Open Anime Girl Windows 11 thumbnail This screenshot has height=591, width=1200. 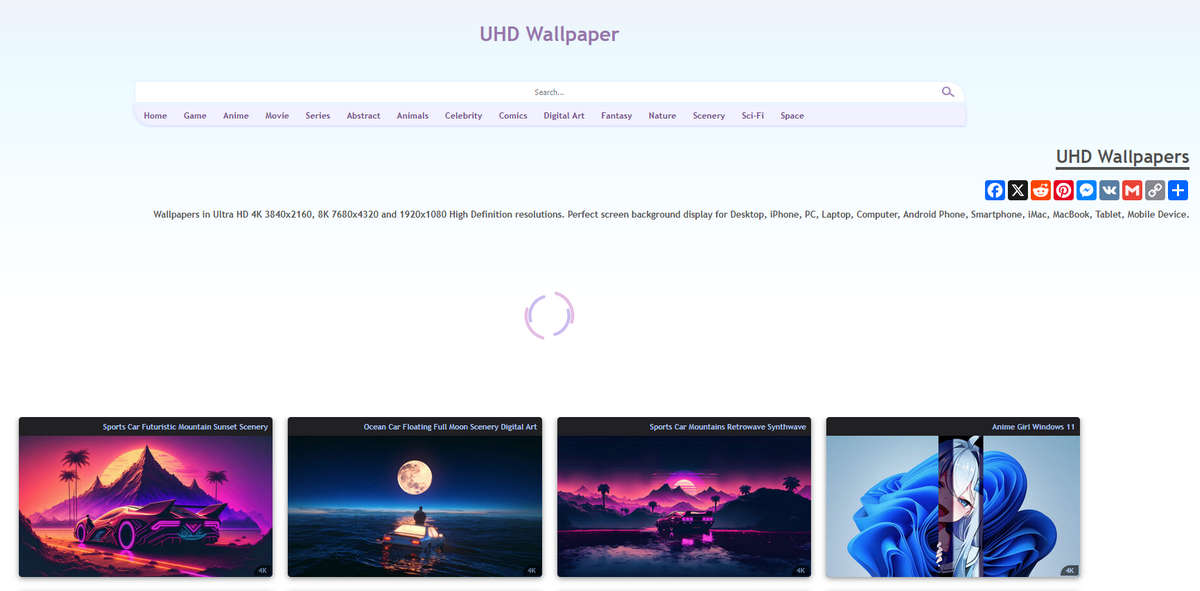coord(952,506)
